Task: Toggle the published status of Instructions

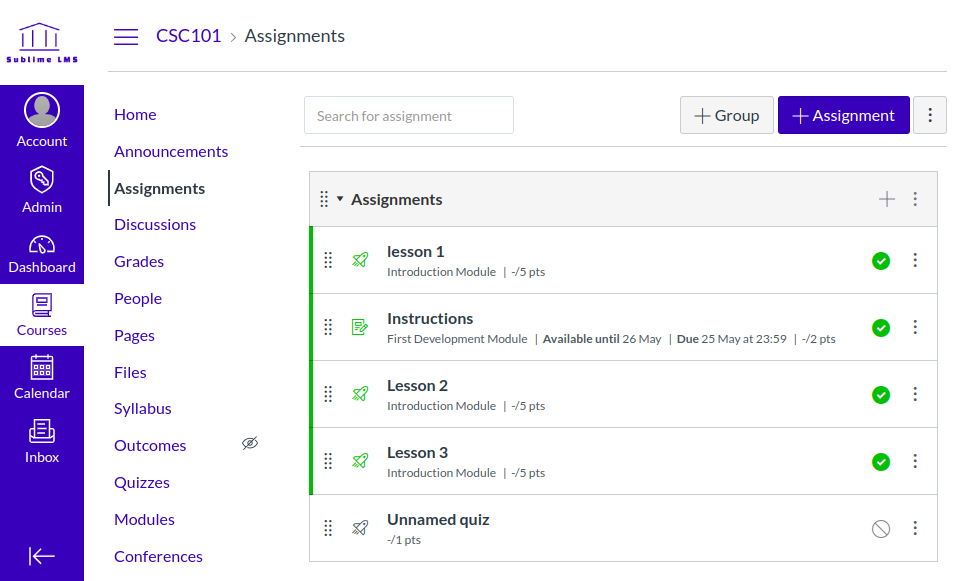Action: (880, 328)
